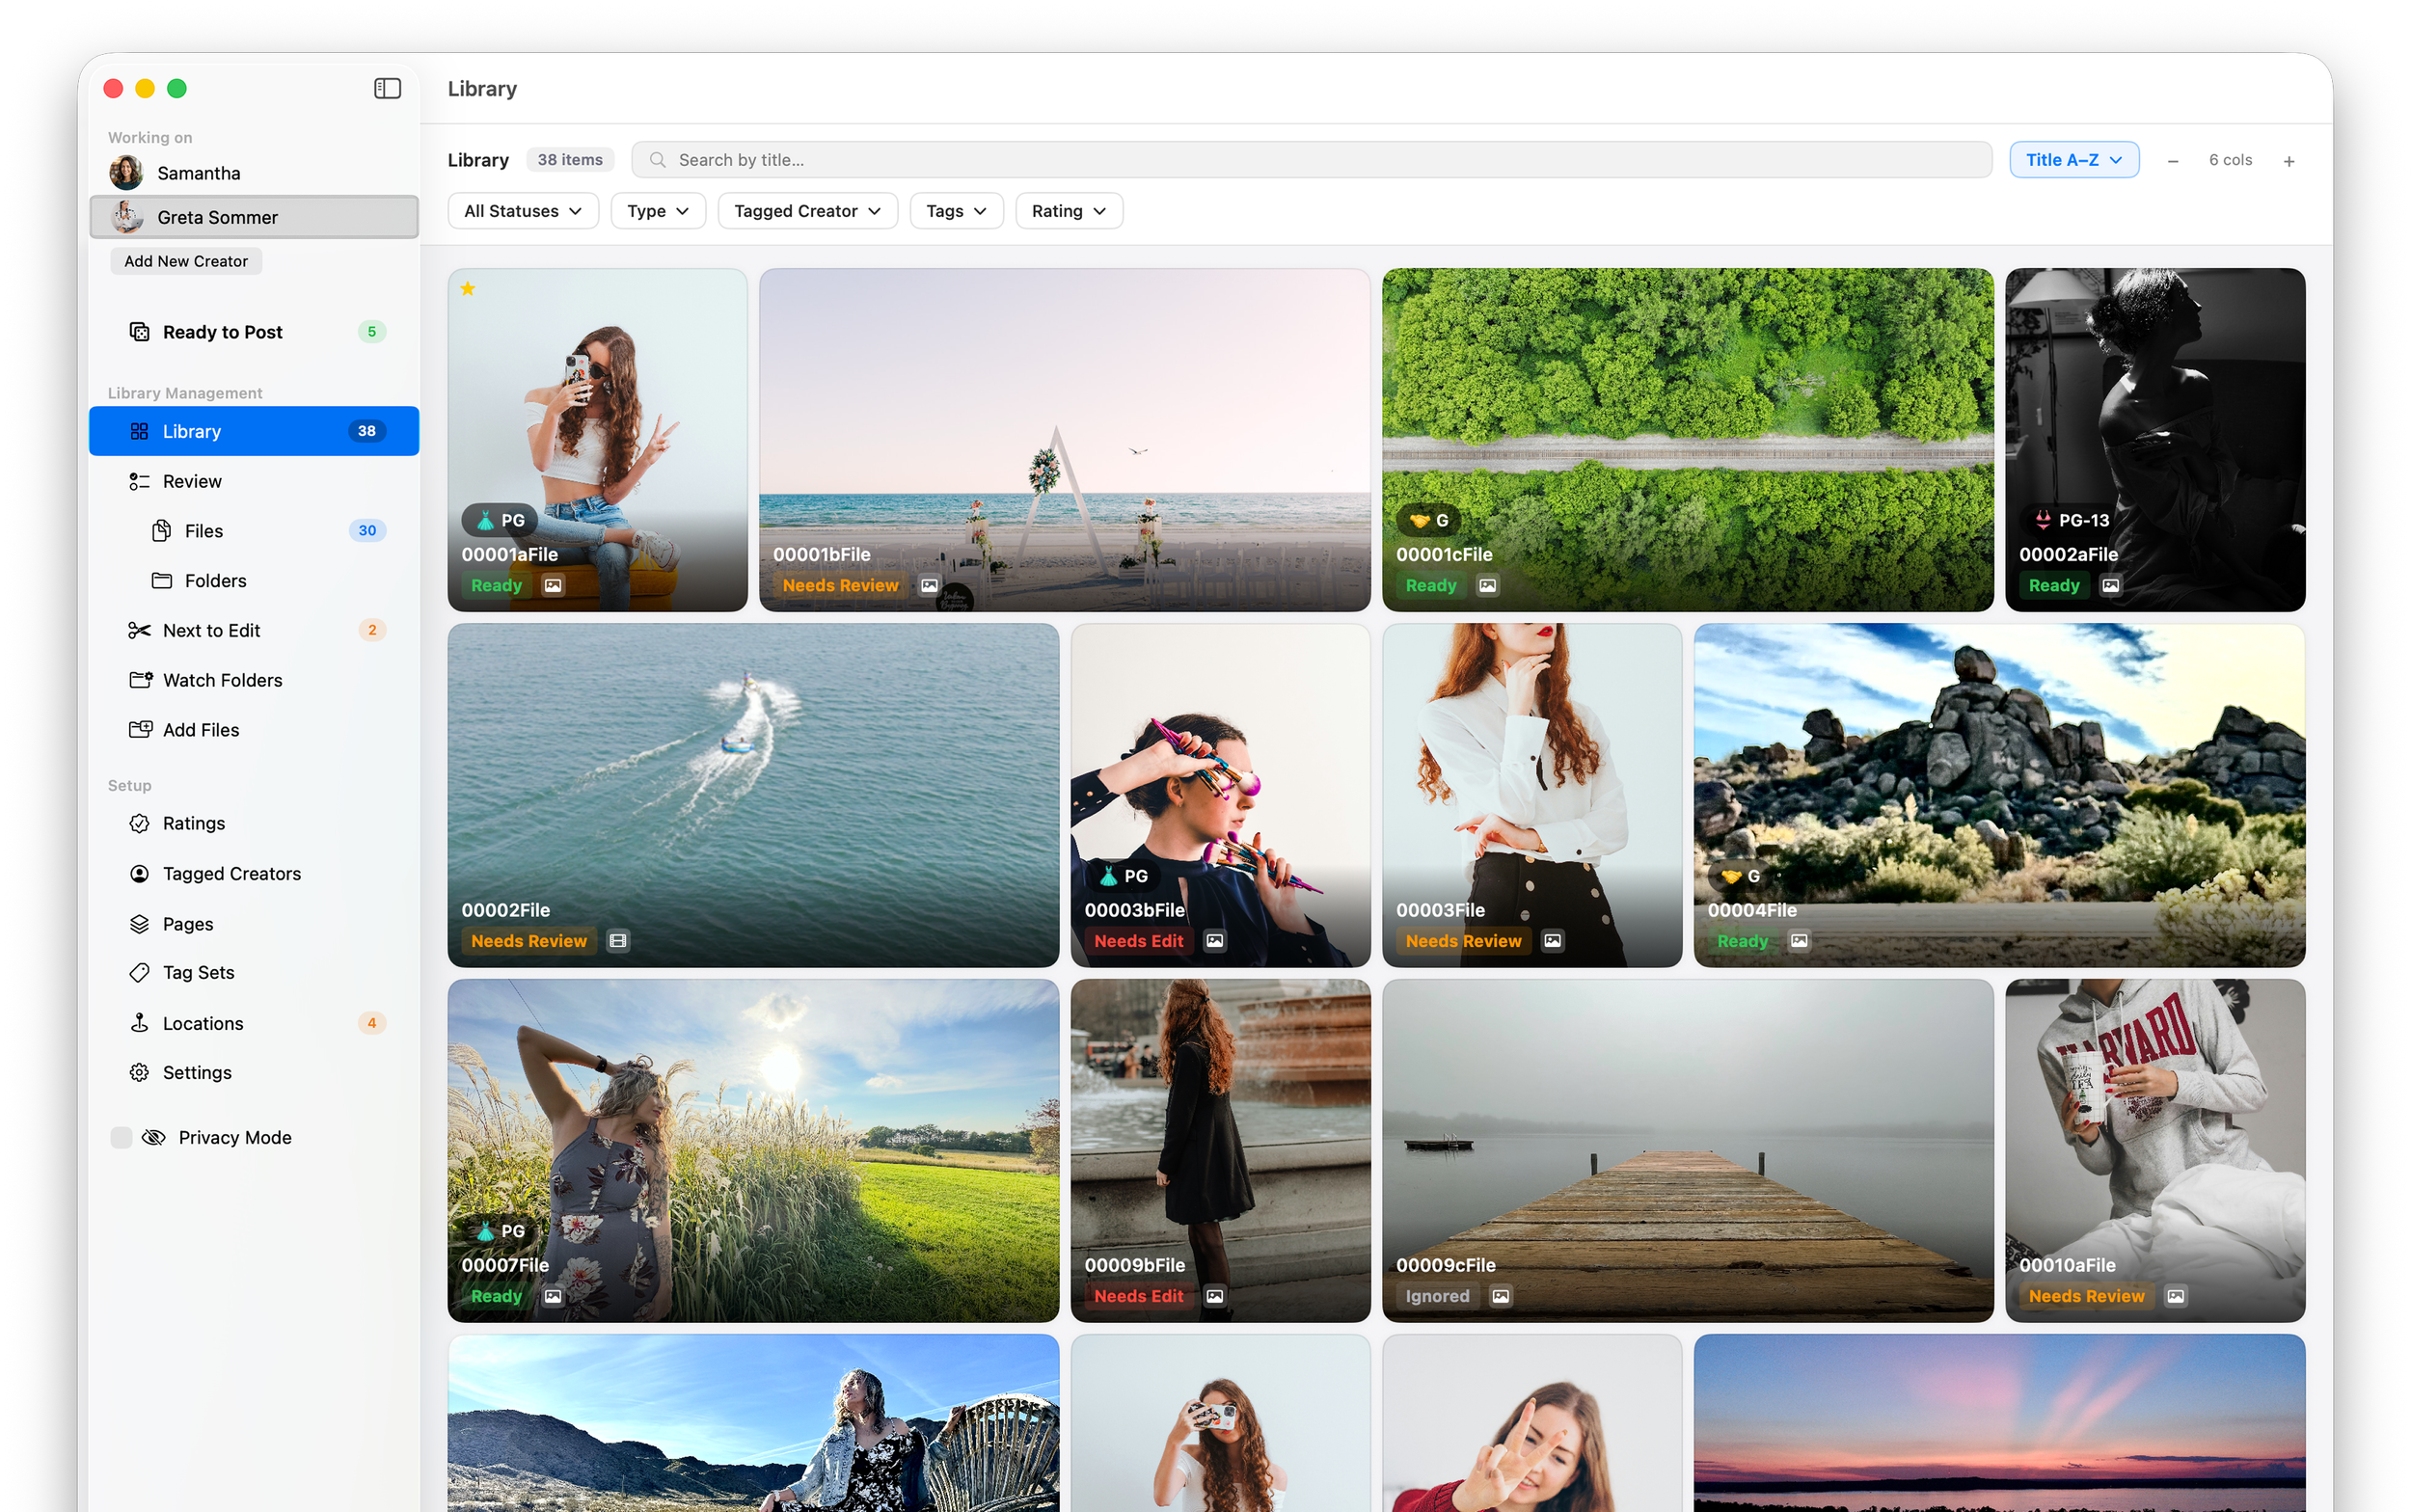The image size is (2411, 1512).
Task: Click the Tag Sets tag icon
Action: pyautogui.click(x=139, y=973)
